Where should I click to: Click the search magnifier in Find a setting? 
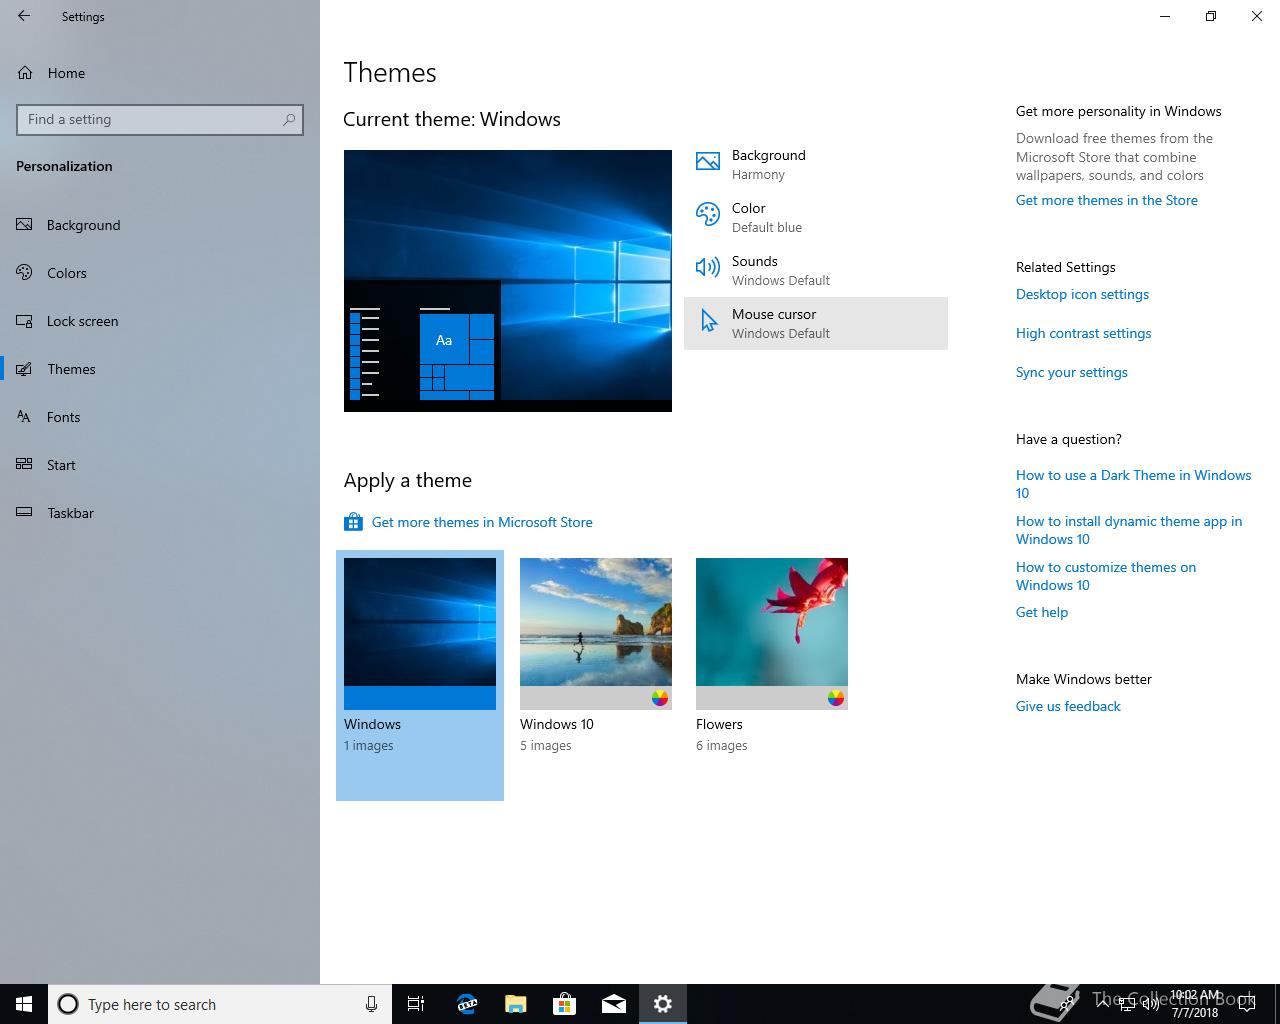click(x=289, y=119)
